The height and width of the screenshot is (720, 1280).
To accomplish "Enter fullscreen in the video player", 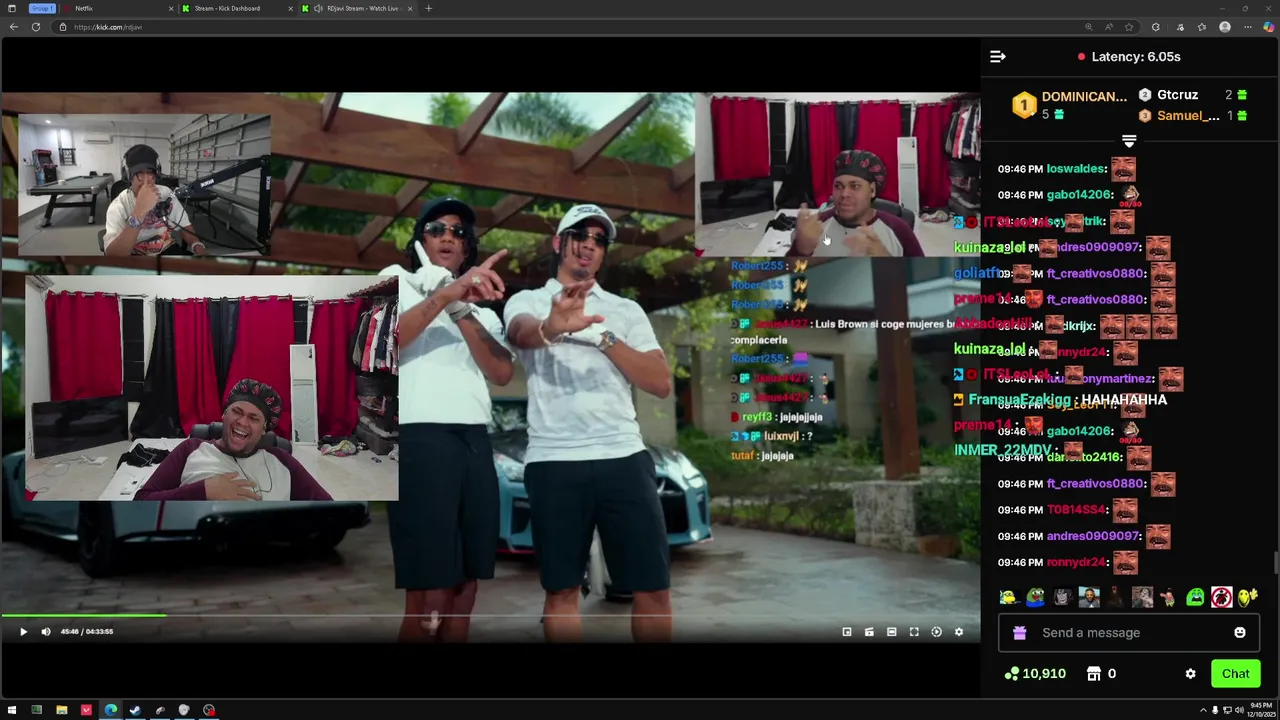I will (914, 632).
